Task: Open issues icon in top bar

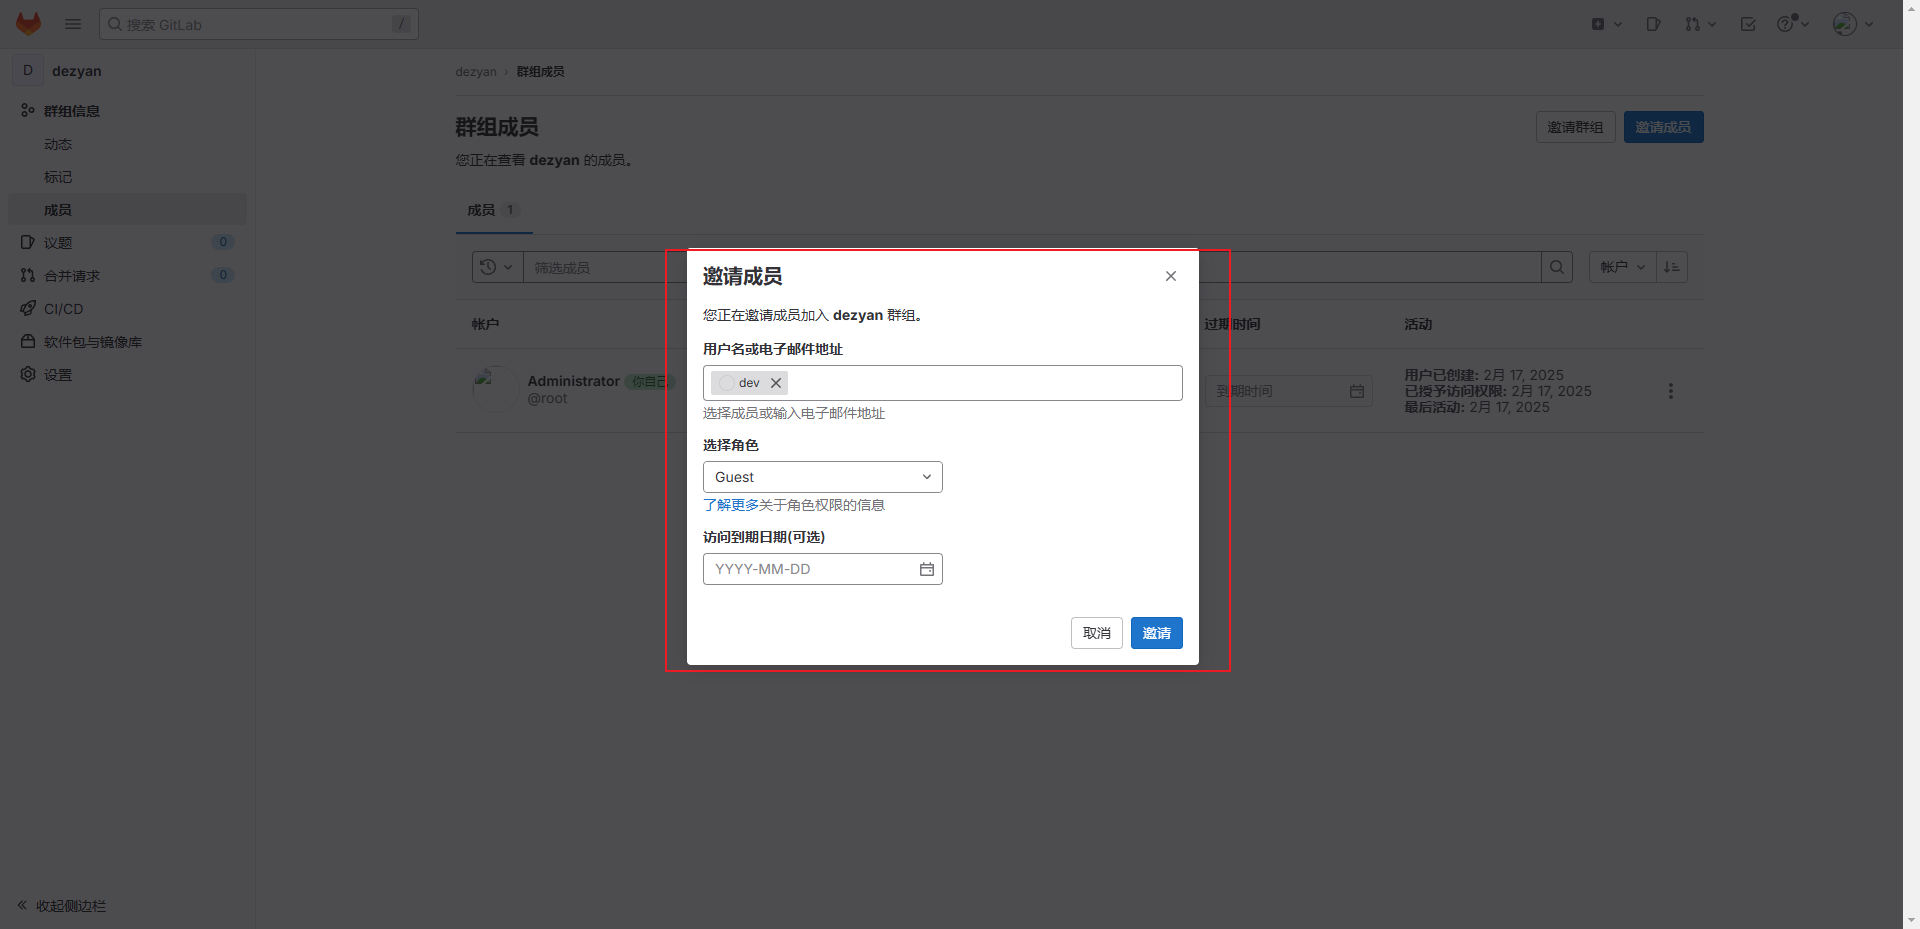Action: (x=1653, y=24)
